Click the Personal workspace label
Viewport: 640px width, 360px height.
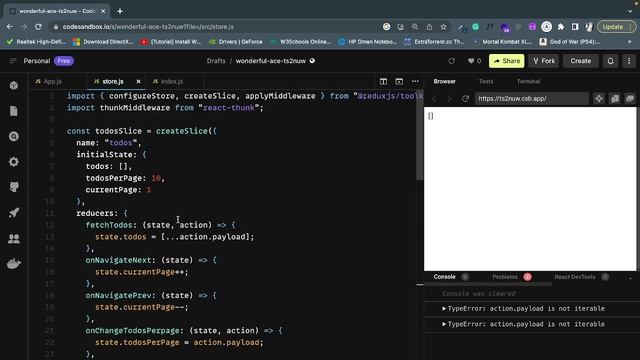[x=36, y=61]
